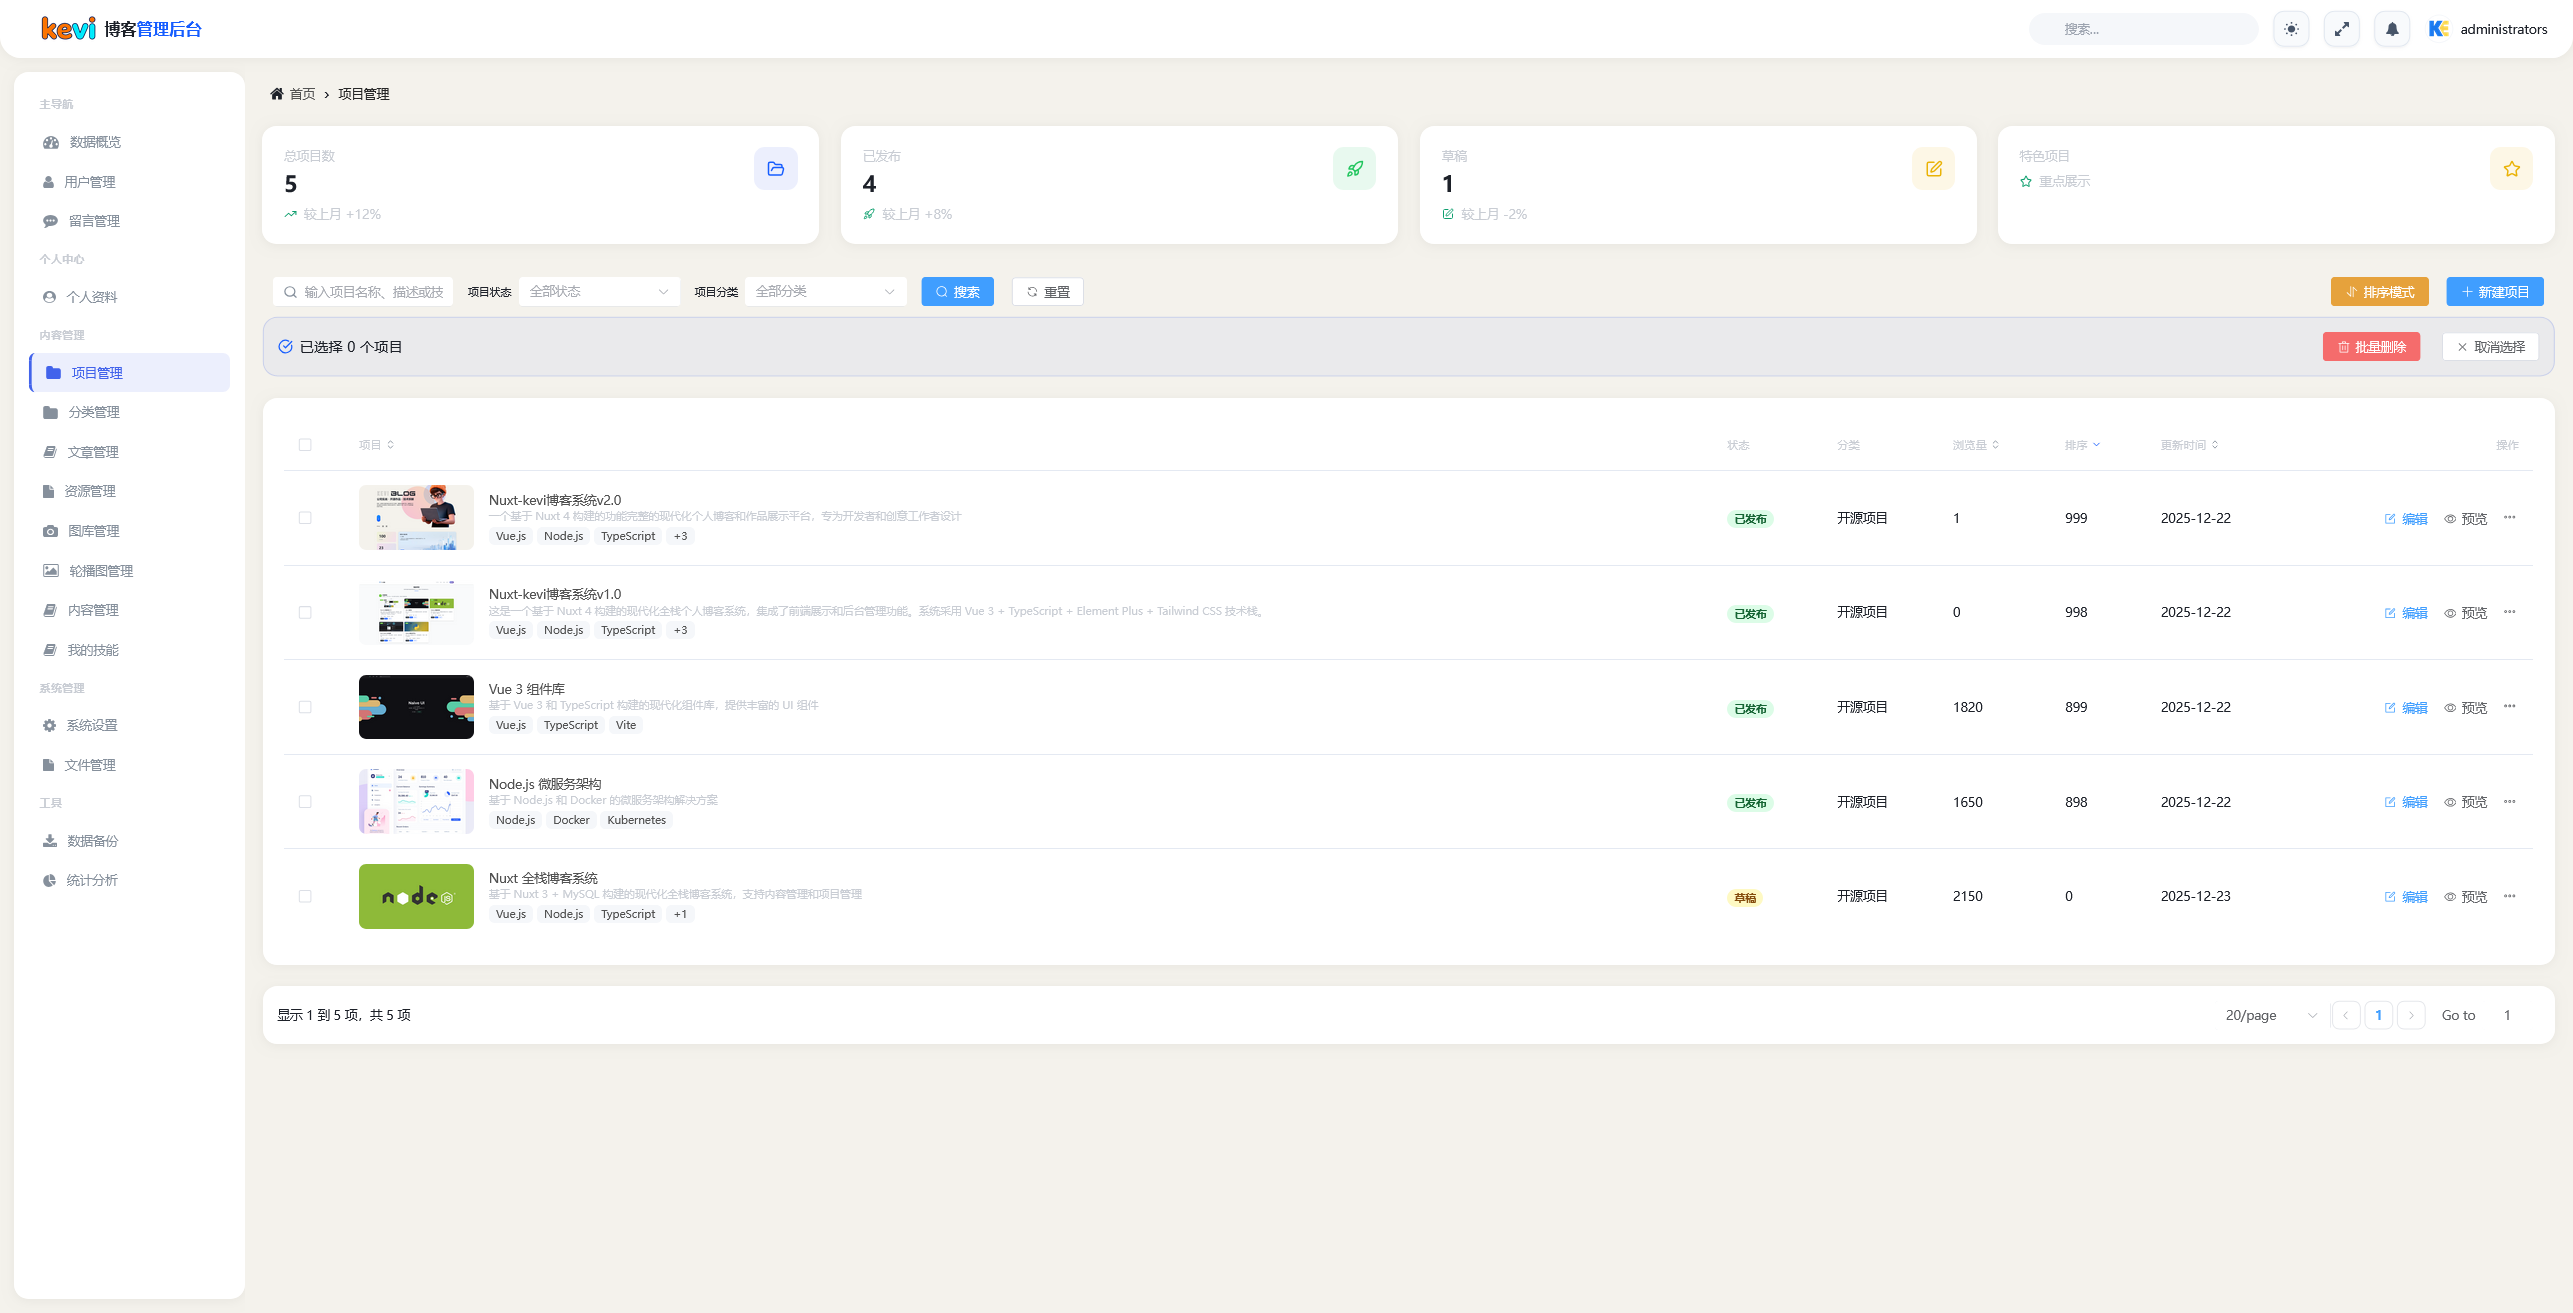Select the checkbox for Nuxt-kevi博客系统v2.0
Image resolution: width=2573 pixels, height=1313 pixels.
pyautogui.click(x=305, y=518)
